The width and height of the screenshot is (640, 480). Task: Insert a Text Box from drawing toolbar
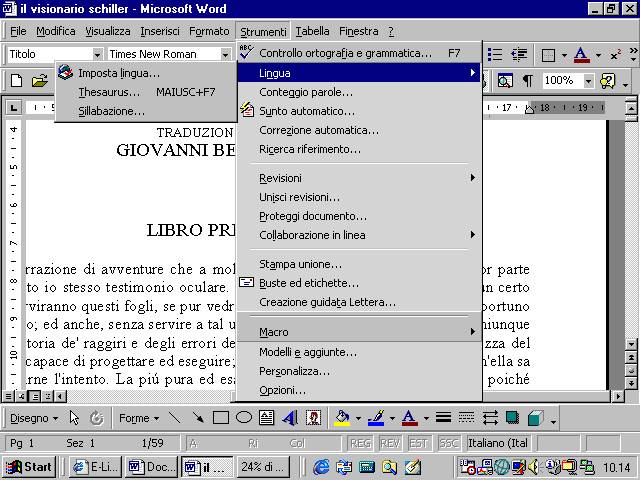(267, 418)
